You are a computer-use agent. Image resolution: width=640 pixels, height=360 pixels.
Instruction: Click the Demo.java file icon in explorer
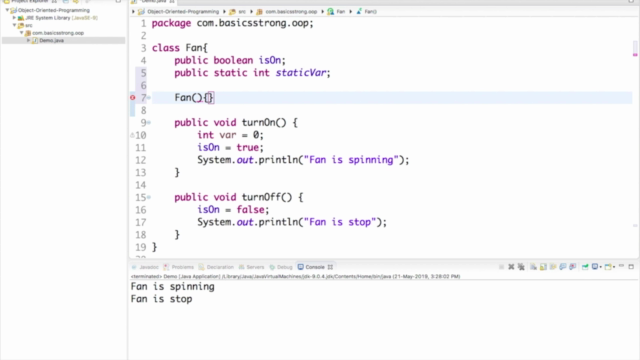pyautogui.click(x=35, y=40)
